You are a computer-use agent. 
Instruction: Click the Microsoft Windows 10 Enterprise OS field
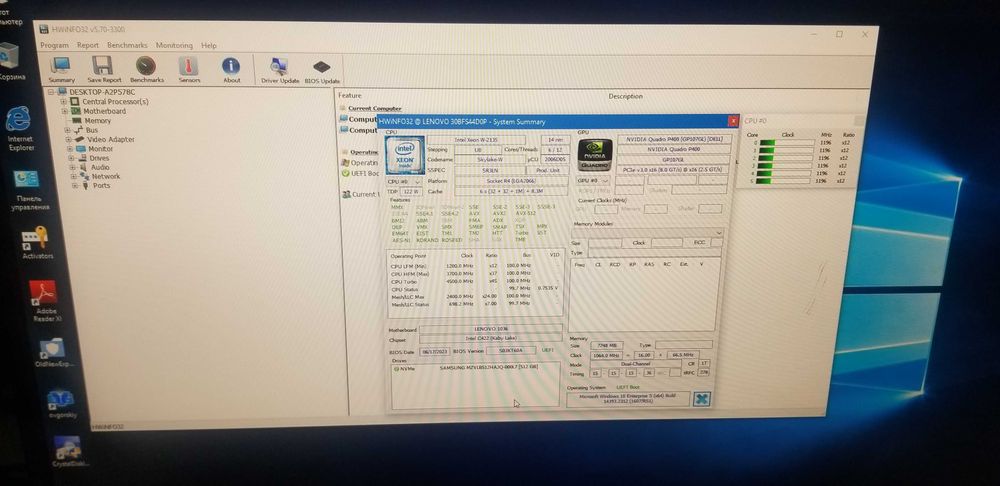[x=628, y=399]
